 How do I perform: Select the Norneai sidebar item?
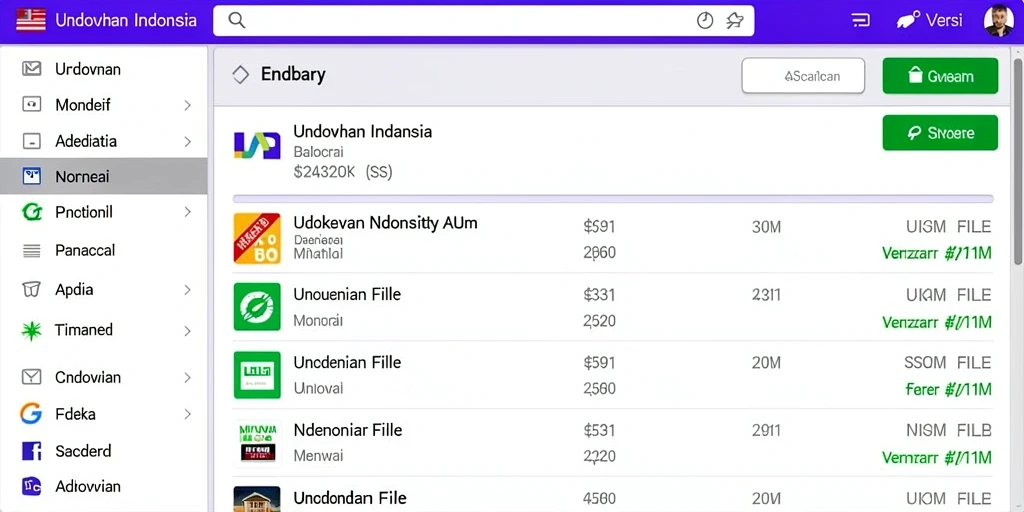click(104, 176)
